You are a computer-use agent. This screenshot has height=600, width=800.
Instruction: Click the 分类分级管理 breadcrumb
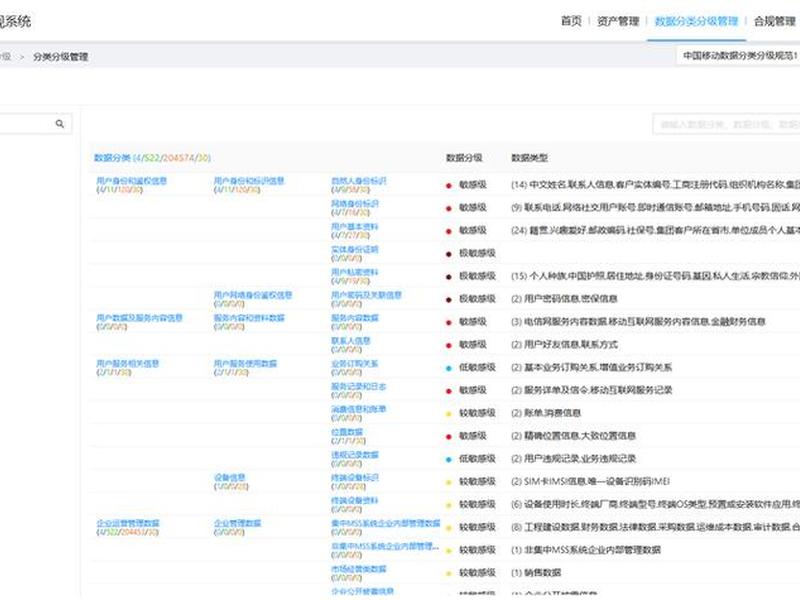coord(61,57)
